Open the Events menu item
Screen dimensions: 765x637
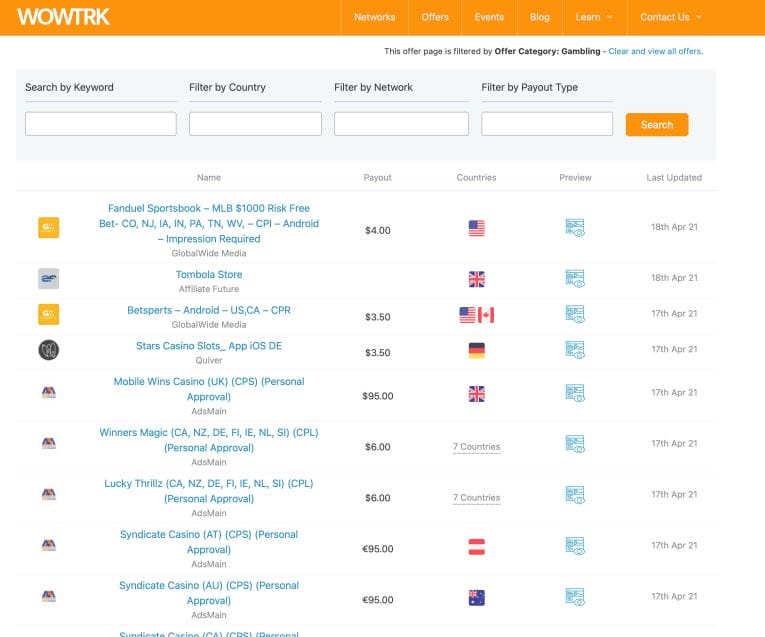(x=489, y=17)
